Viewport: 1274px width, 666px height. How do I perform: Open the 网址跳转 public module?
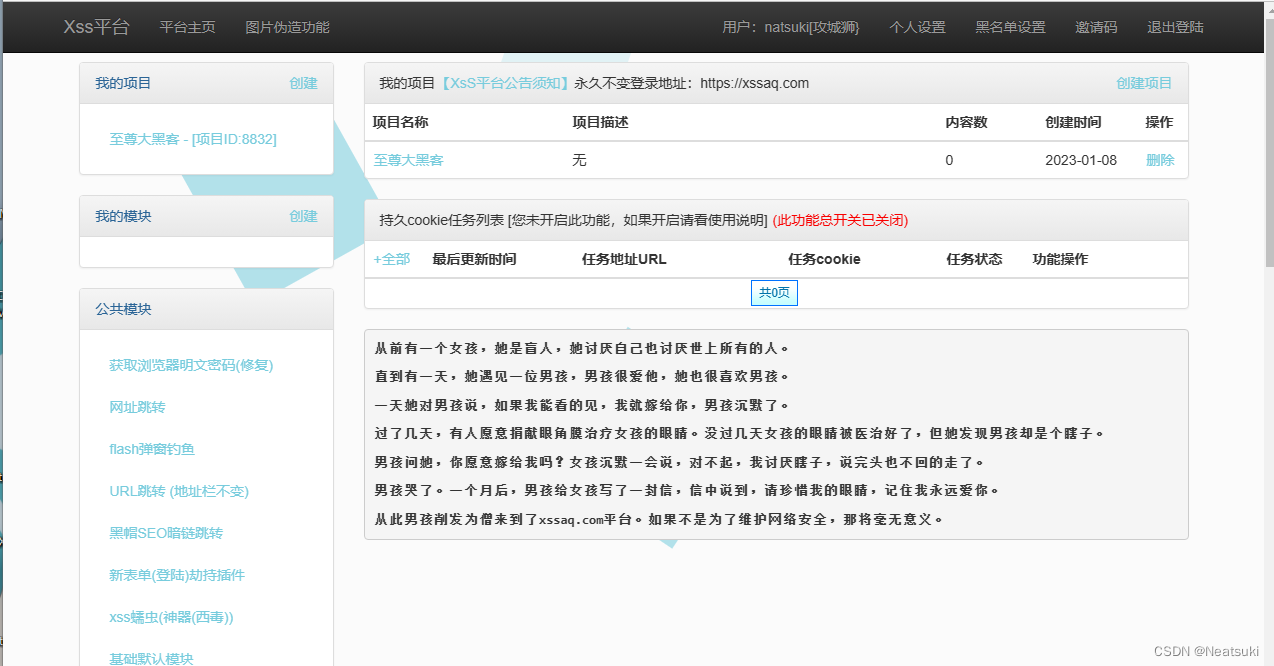(137, 407)
